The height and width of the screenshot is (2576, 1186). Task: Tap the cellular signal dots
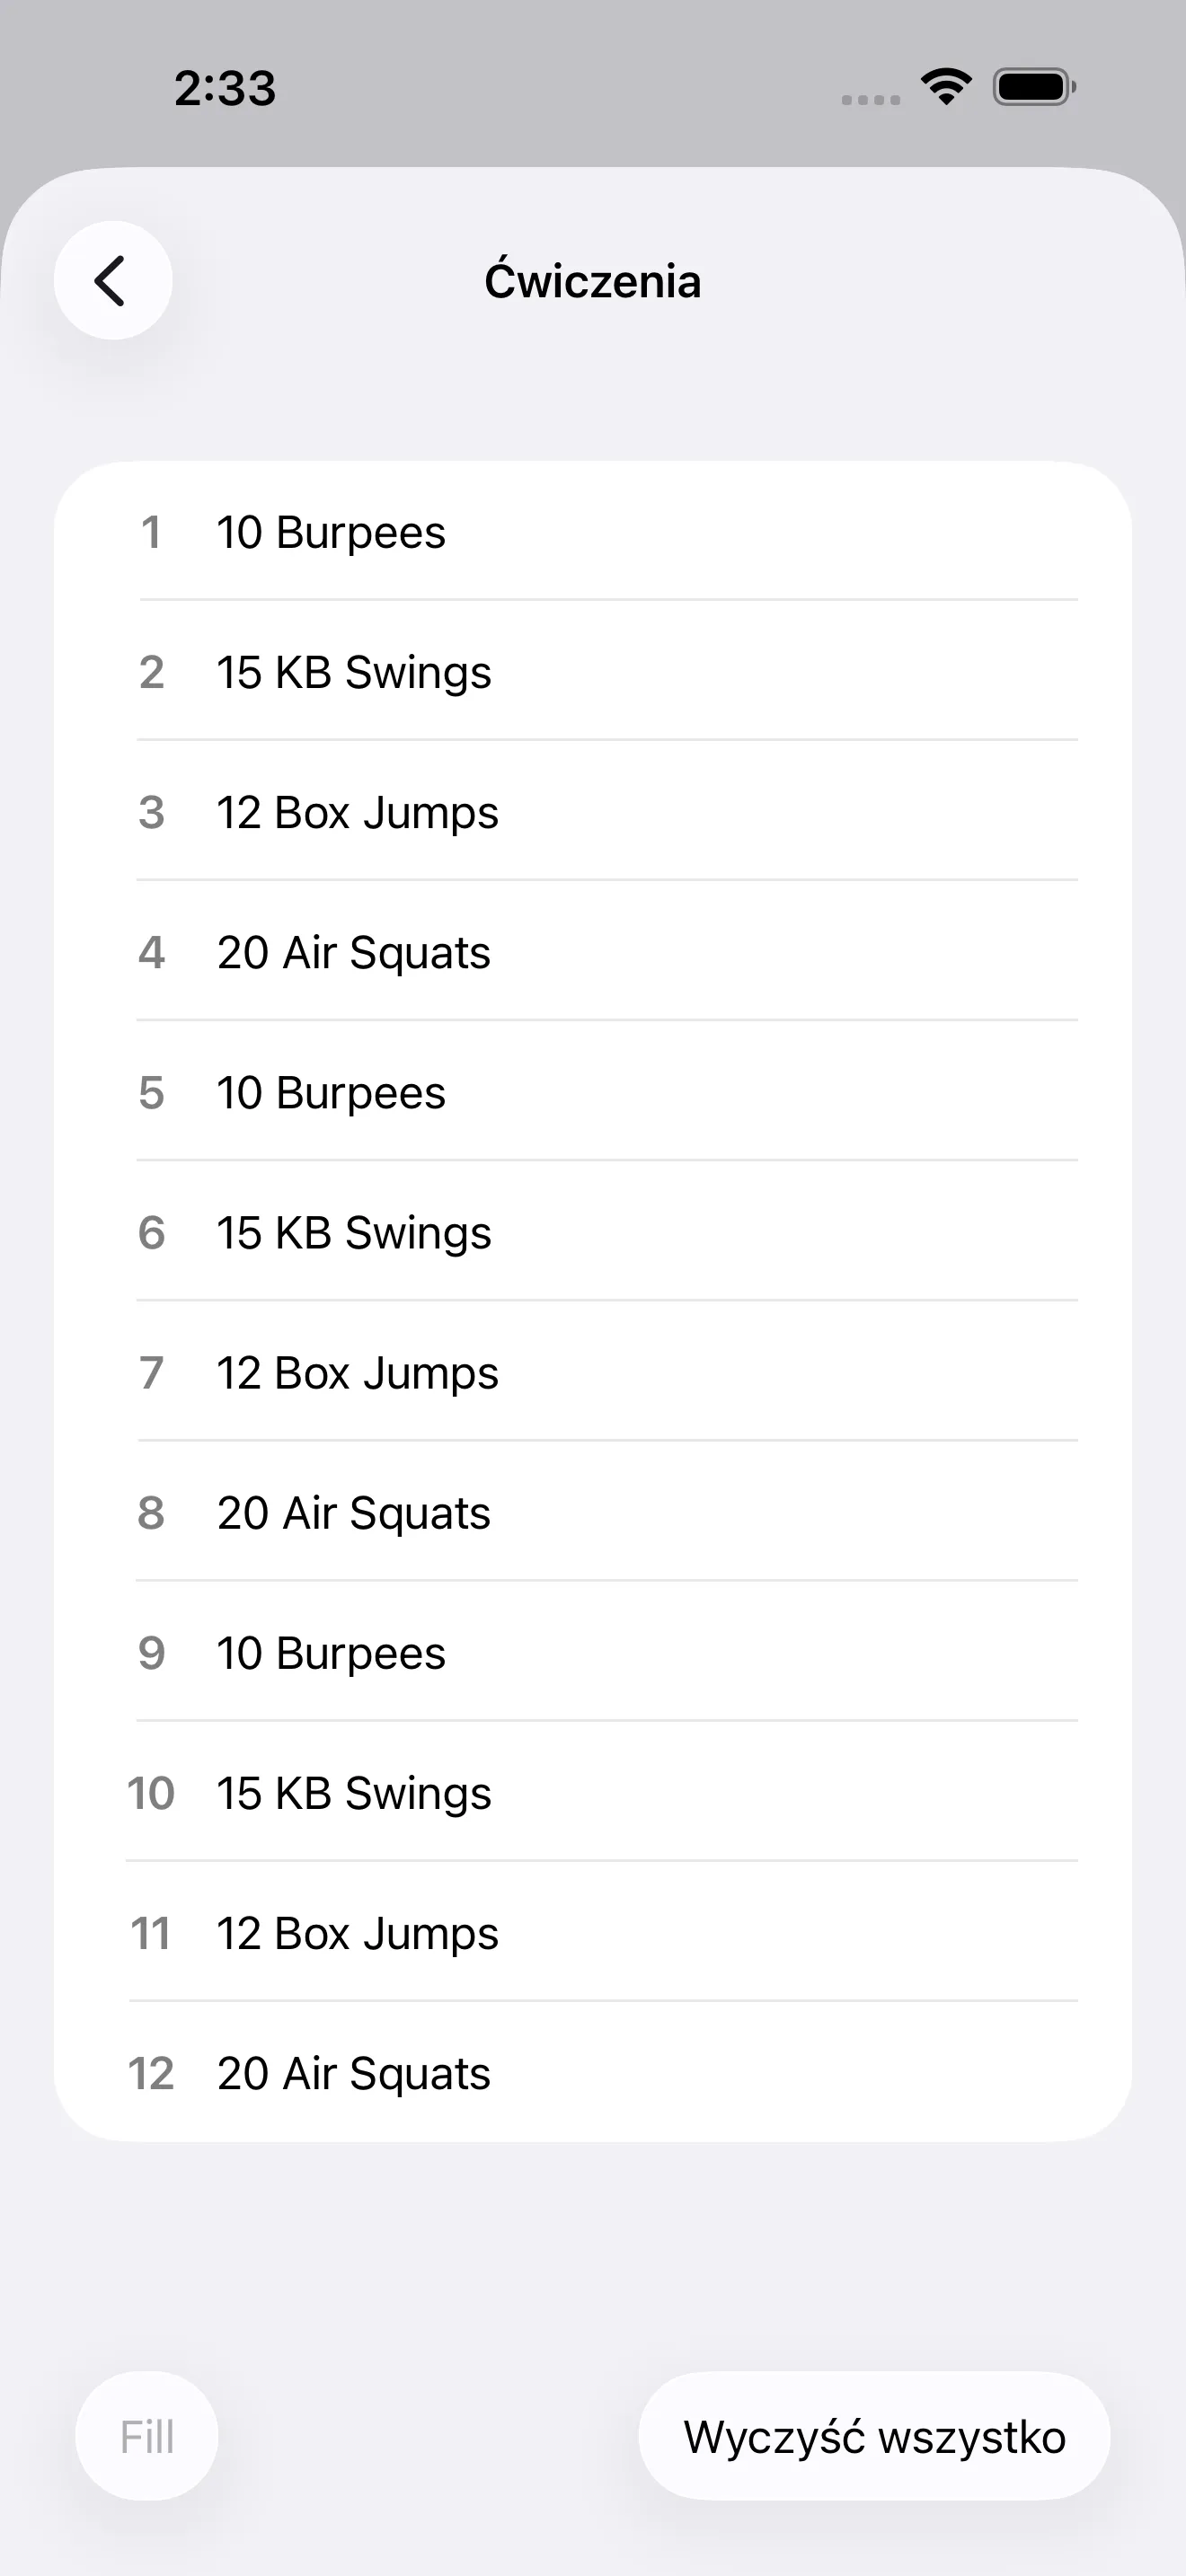click(870, 99)
